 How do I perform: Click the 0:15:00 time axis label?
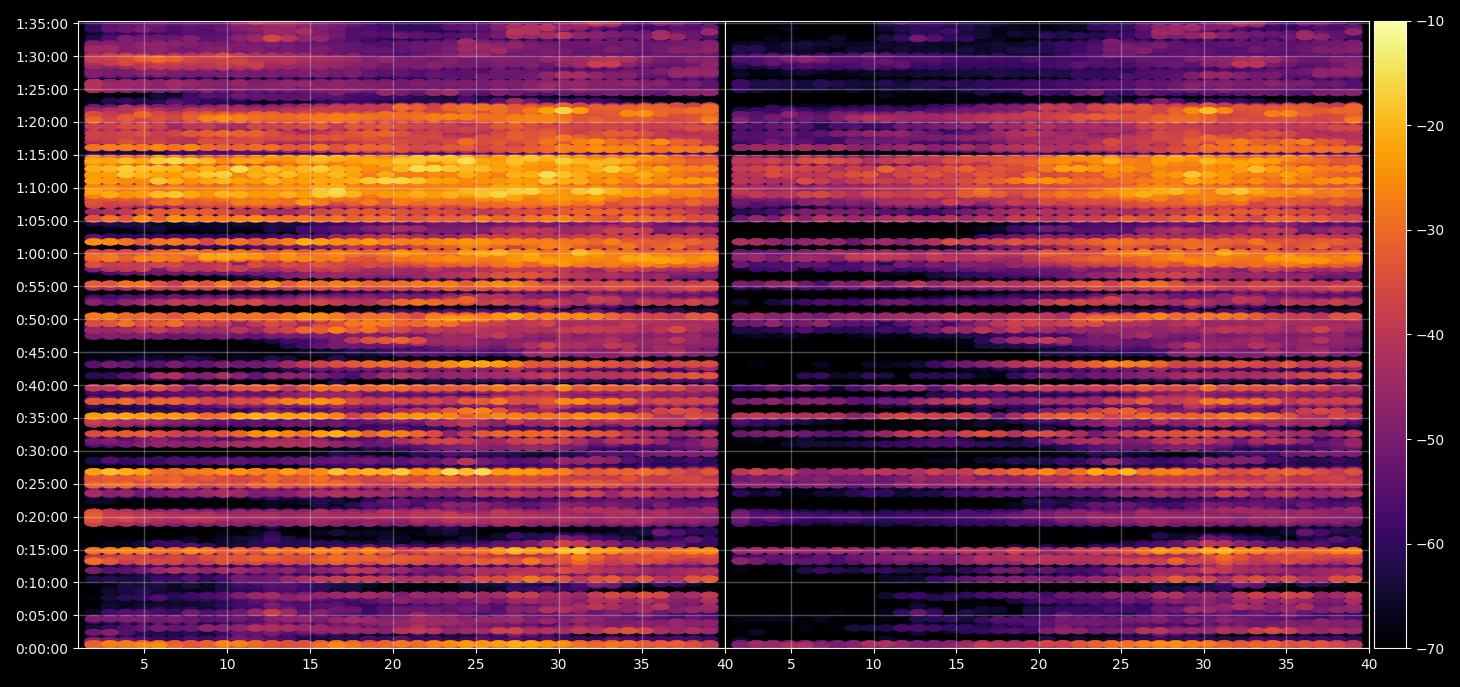click(x=42, y=550)
